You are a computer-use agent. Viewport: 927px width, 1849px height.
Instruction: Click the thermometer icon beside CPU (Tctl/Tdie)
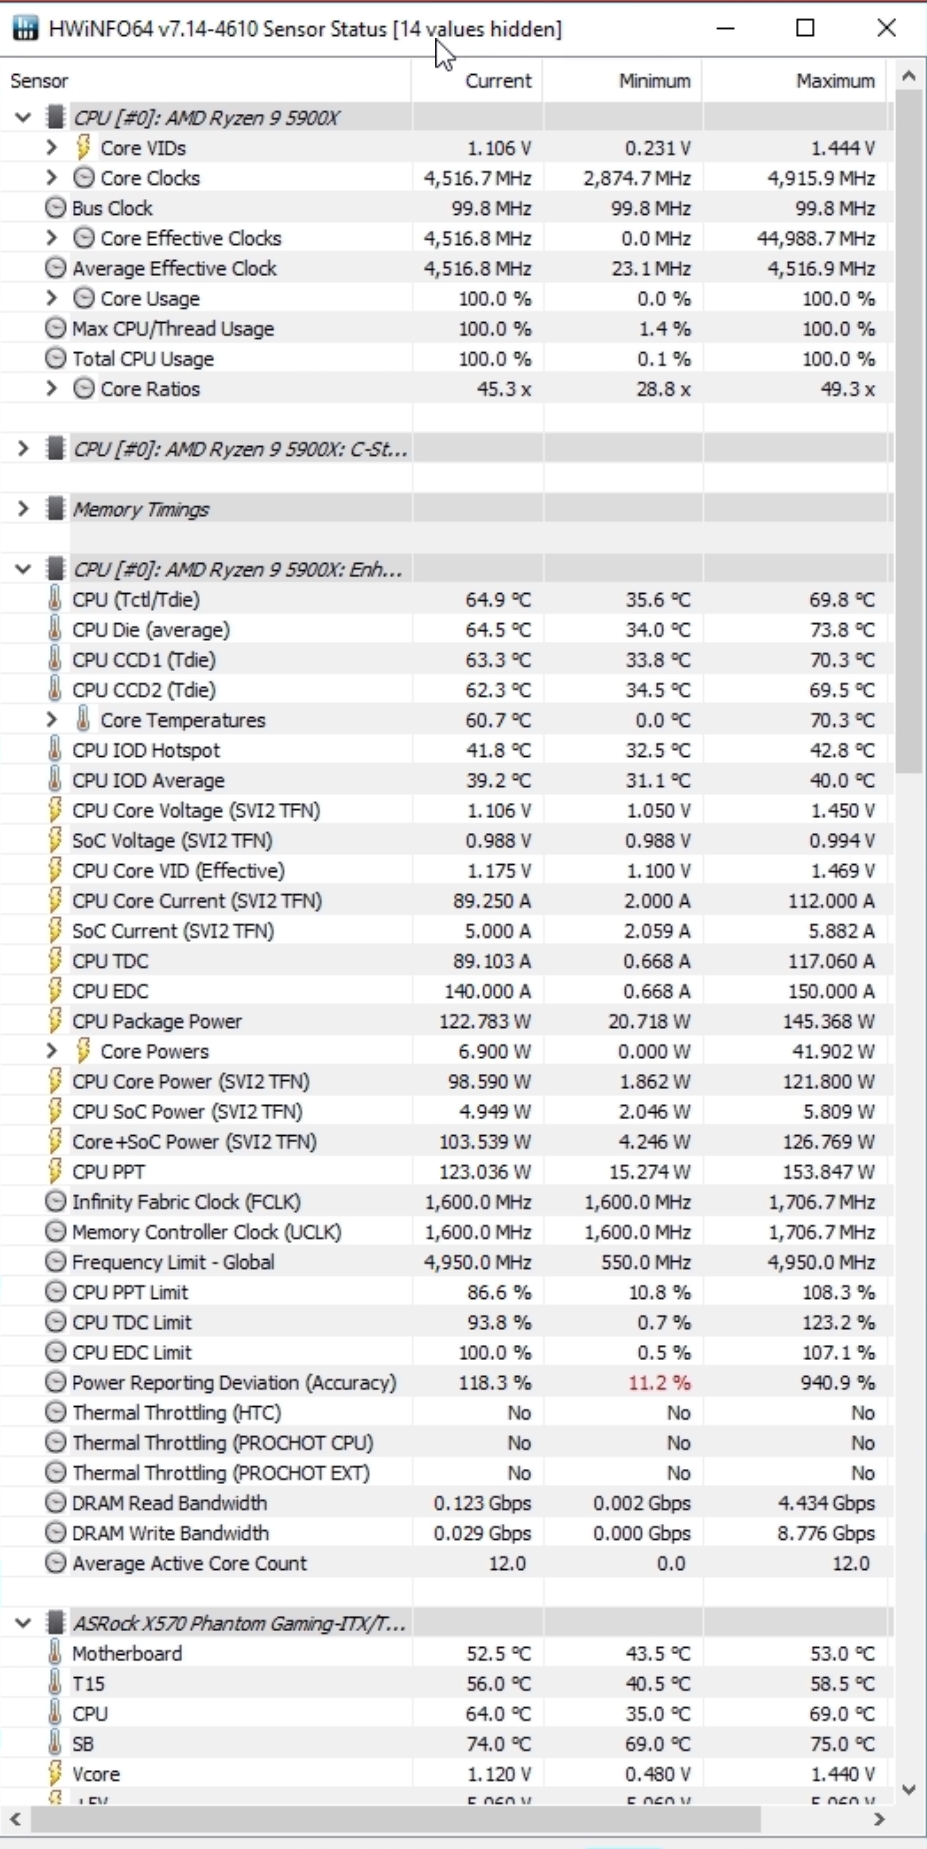tap(55, 600)
